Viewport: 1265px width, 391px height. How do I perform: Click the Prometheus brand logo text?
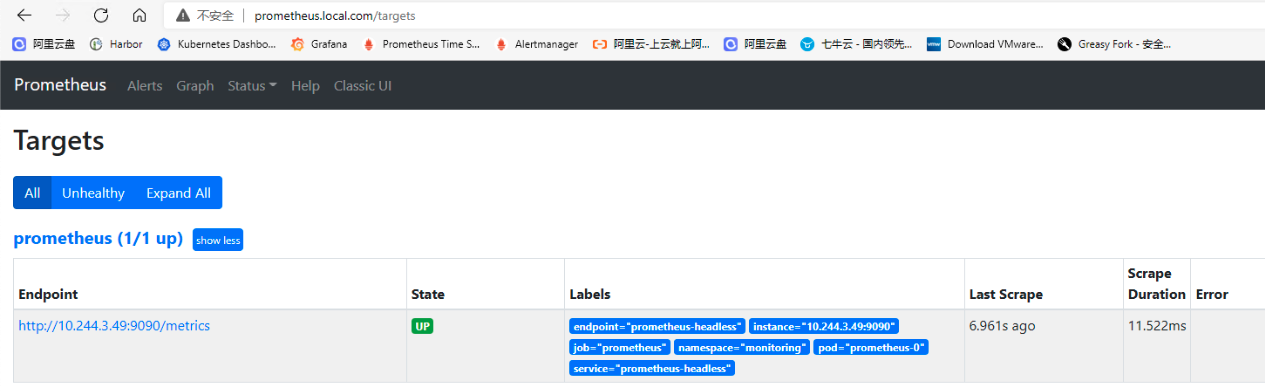pos(60,85)
